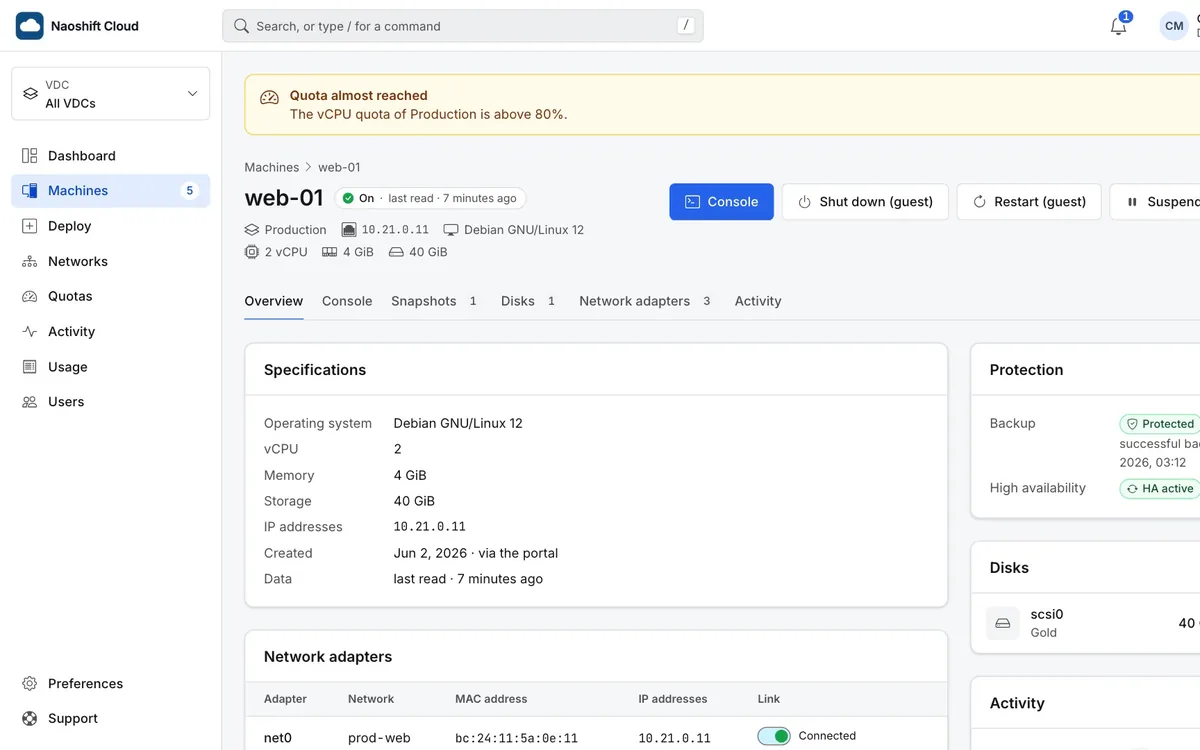Click the Protected backup badge
The width and height of the screenshot is (1200, 750).
click(x=1160, y=424)
